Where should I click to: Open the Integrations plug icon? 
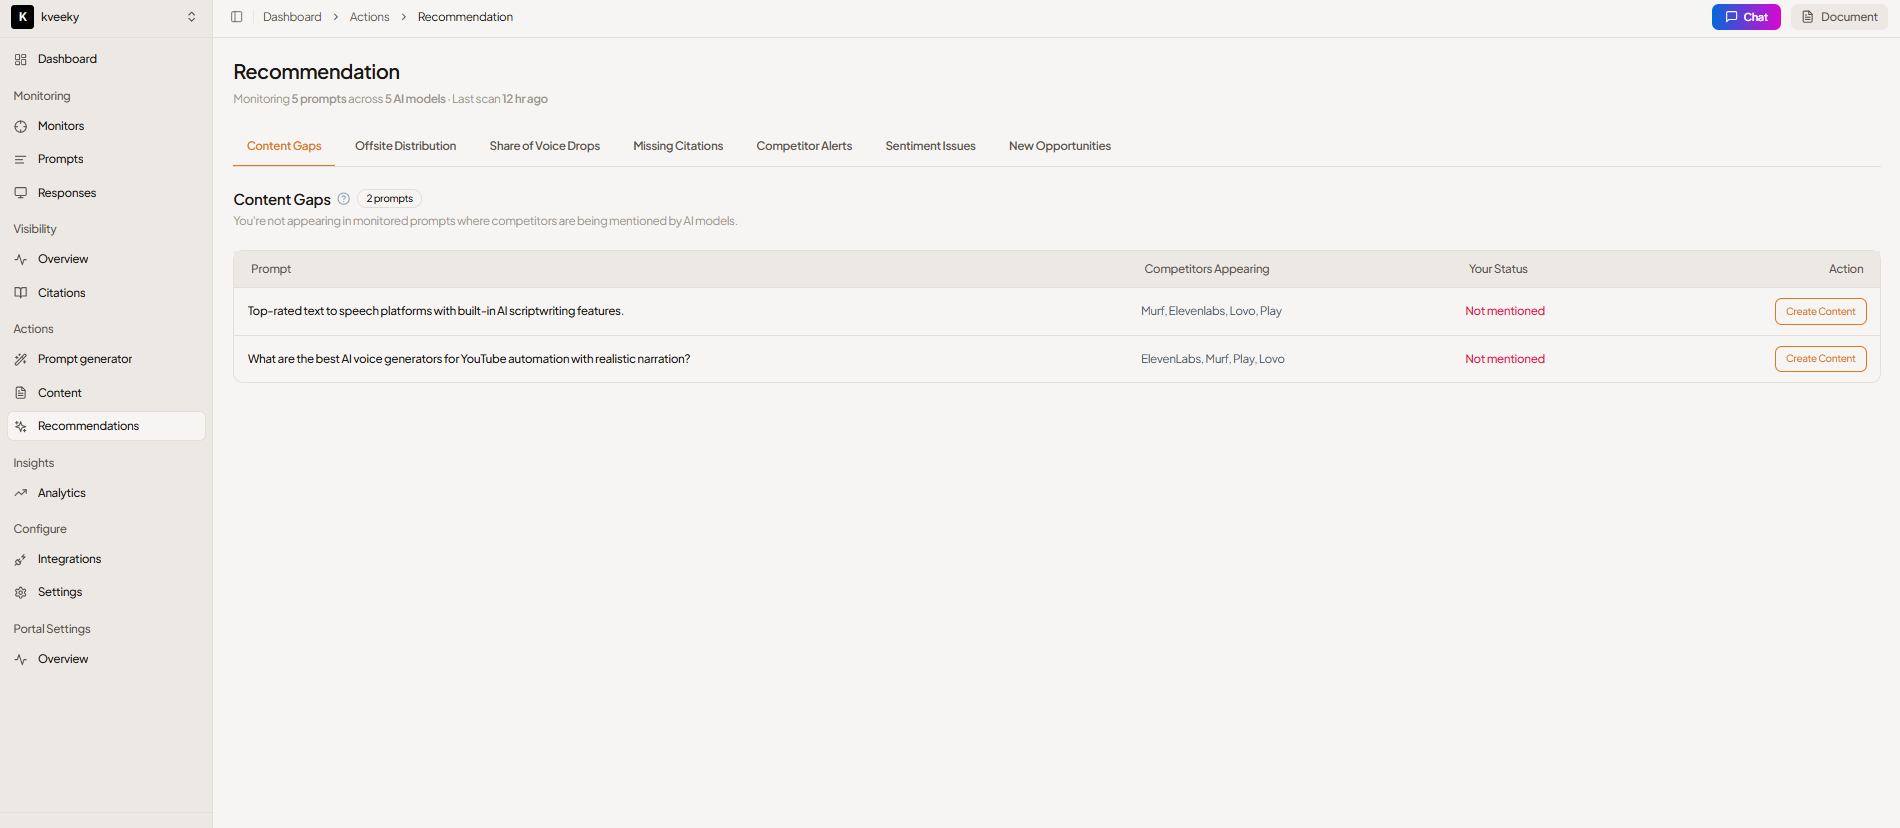click(21, 560)
